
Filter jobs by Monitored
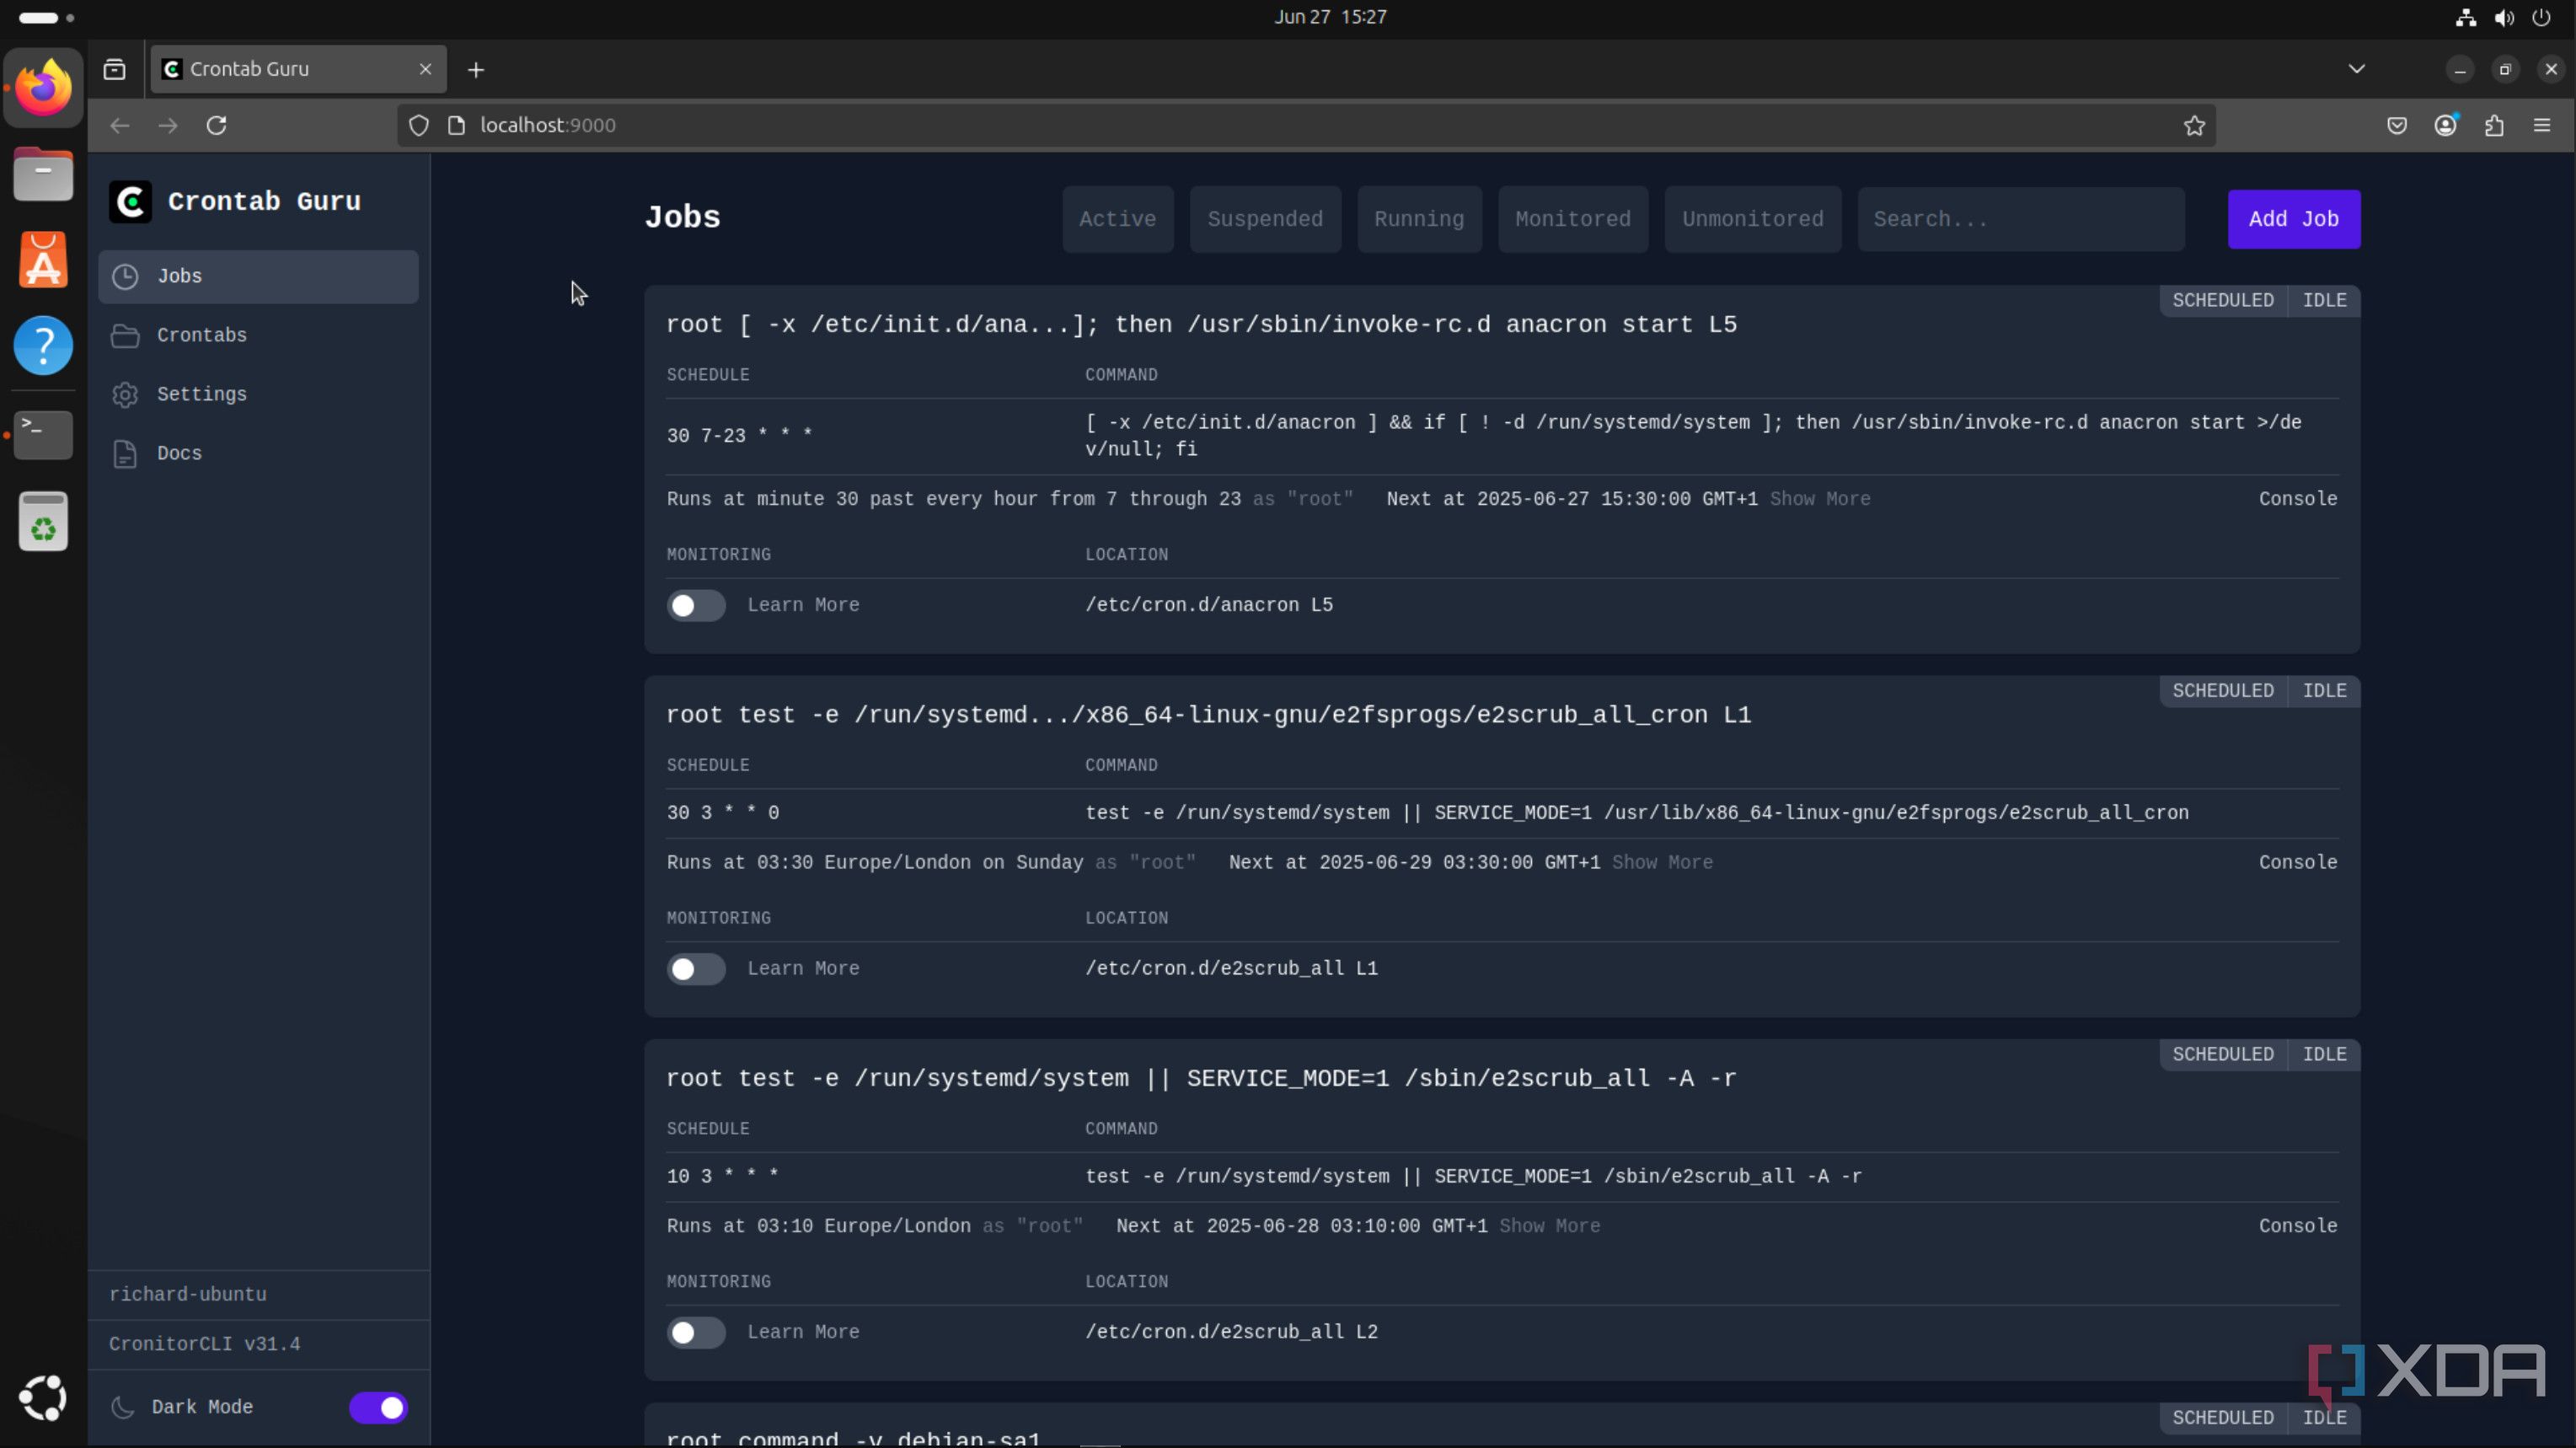1573,219
